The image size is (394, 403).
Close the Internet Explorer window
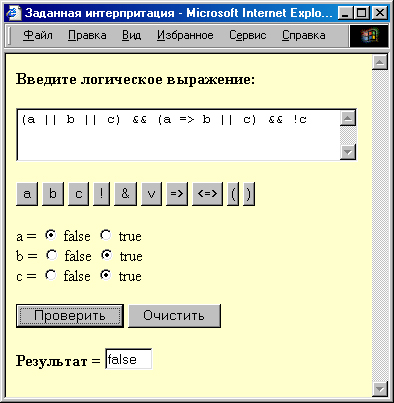(x=380, y=13)
